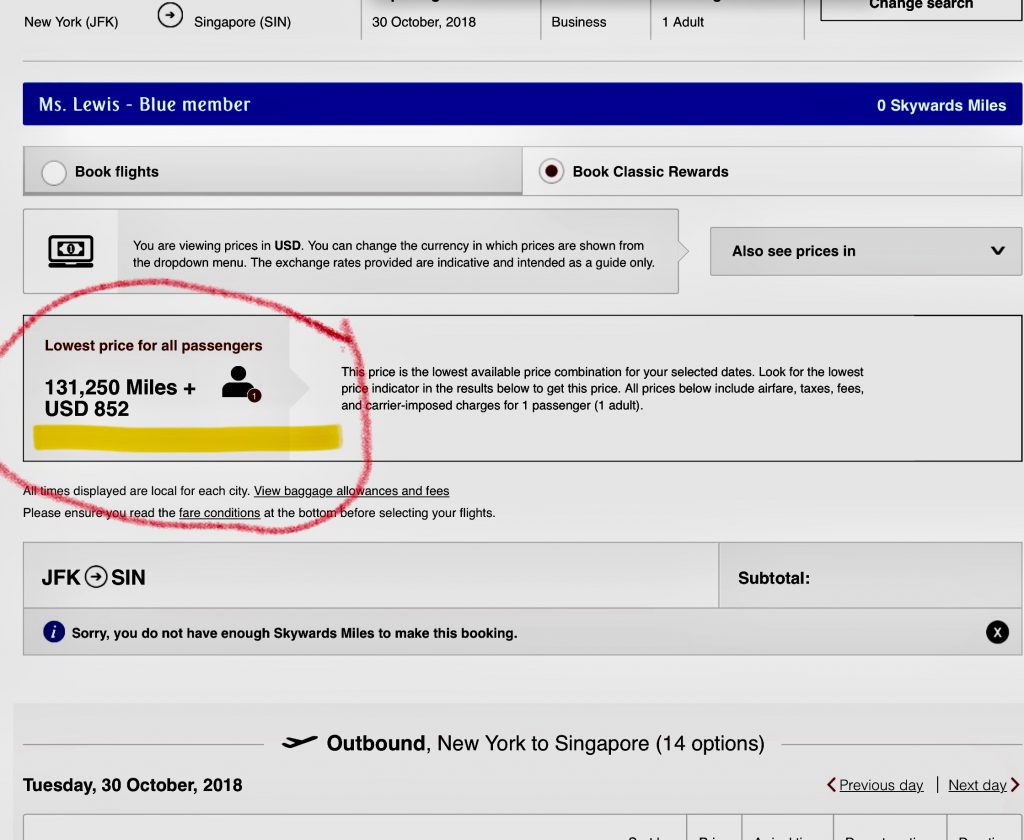1024x840 pixels.
Task: Click the blue info icon in the Skywards message
Action: [54, 632]
